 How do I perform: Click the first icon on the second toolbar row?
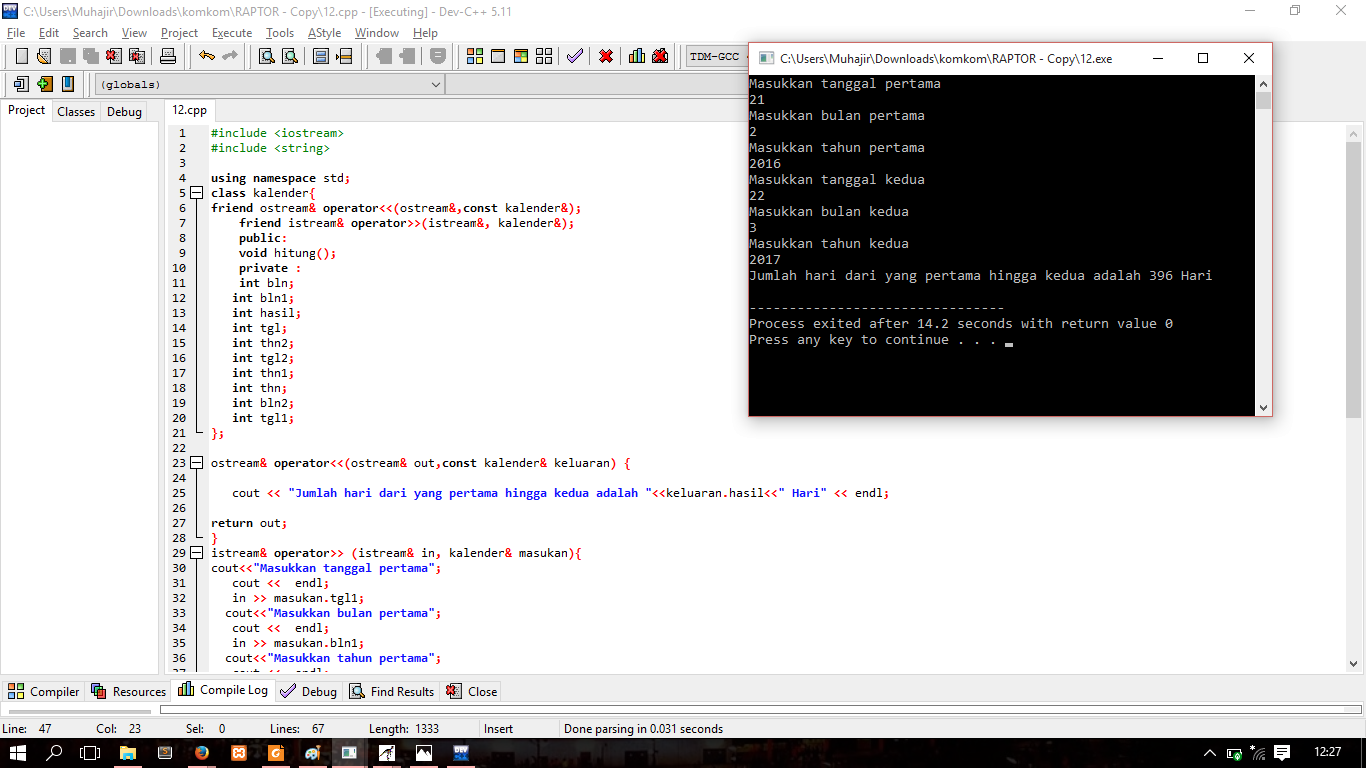tap(21, 84)
